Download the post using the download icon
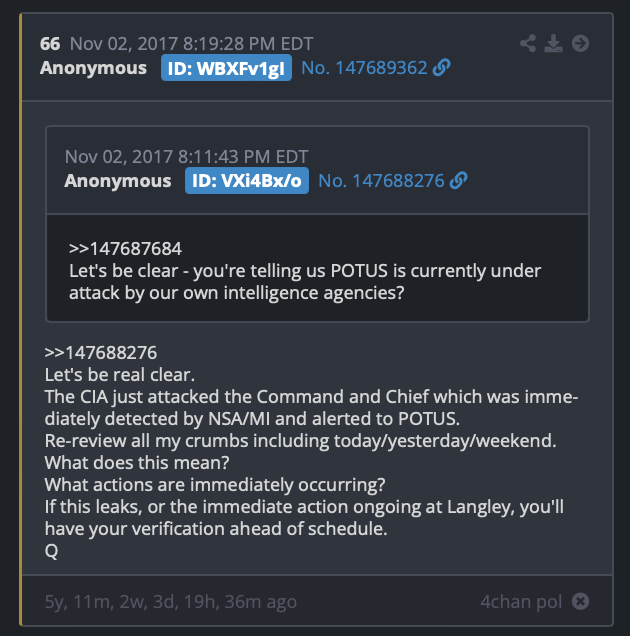630x636 pixels. [x=553, y=43]
